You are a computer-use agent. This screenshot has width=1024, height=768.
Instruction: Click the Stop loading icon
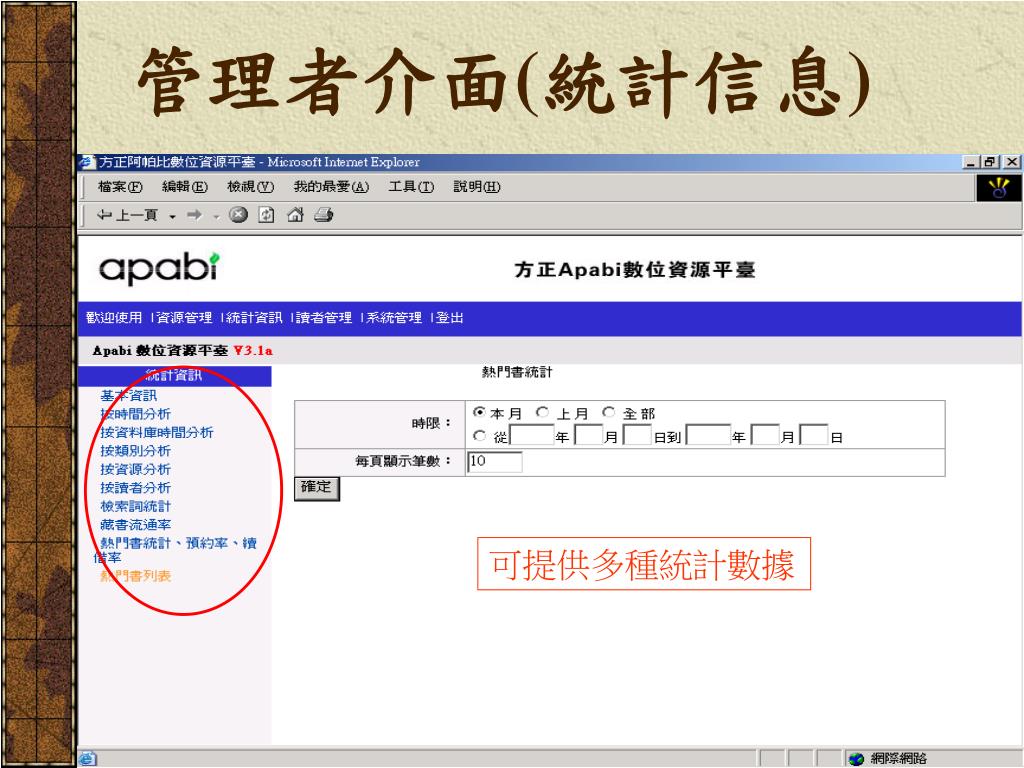pos(238,215)
